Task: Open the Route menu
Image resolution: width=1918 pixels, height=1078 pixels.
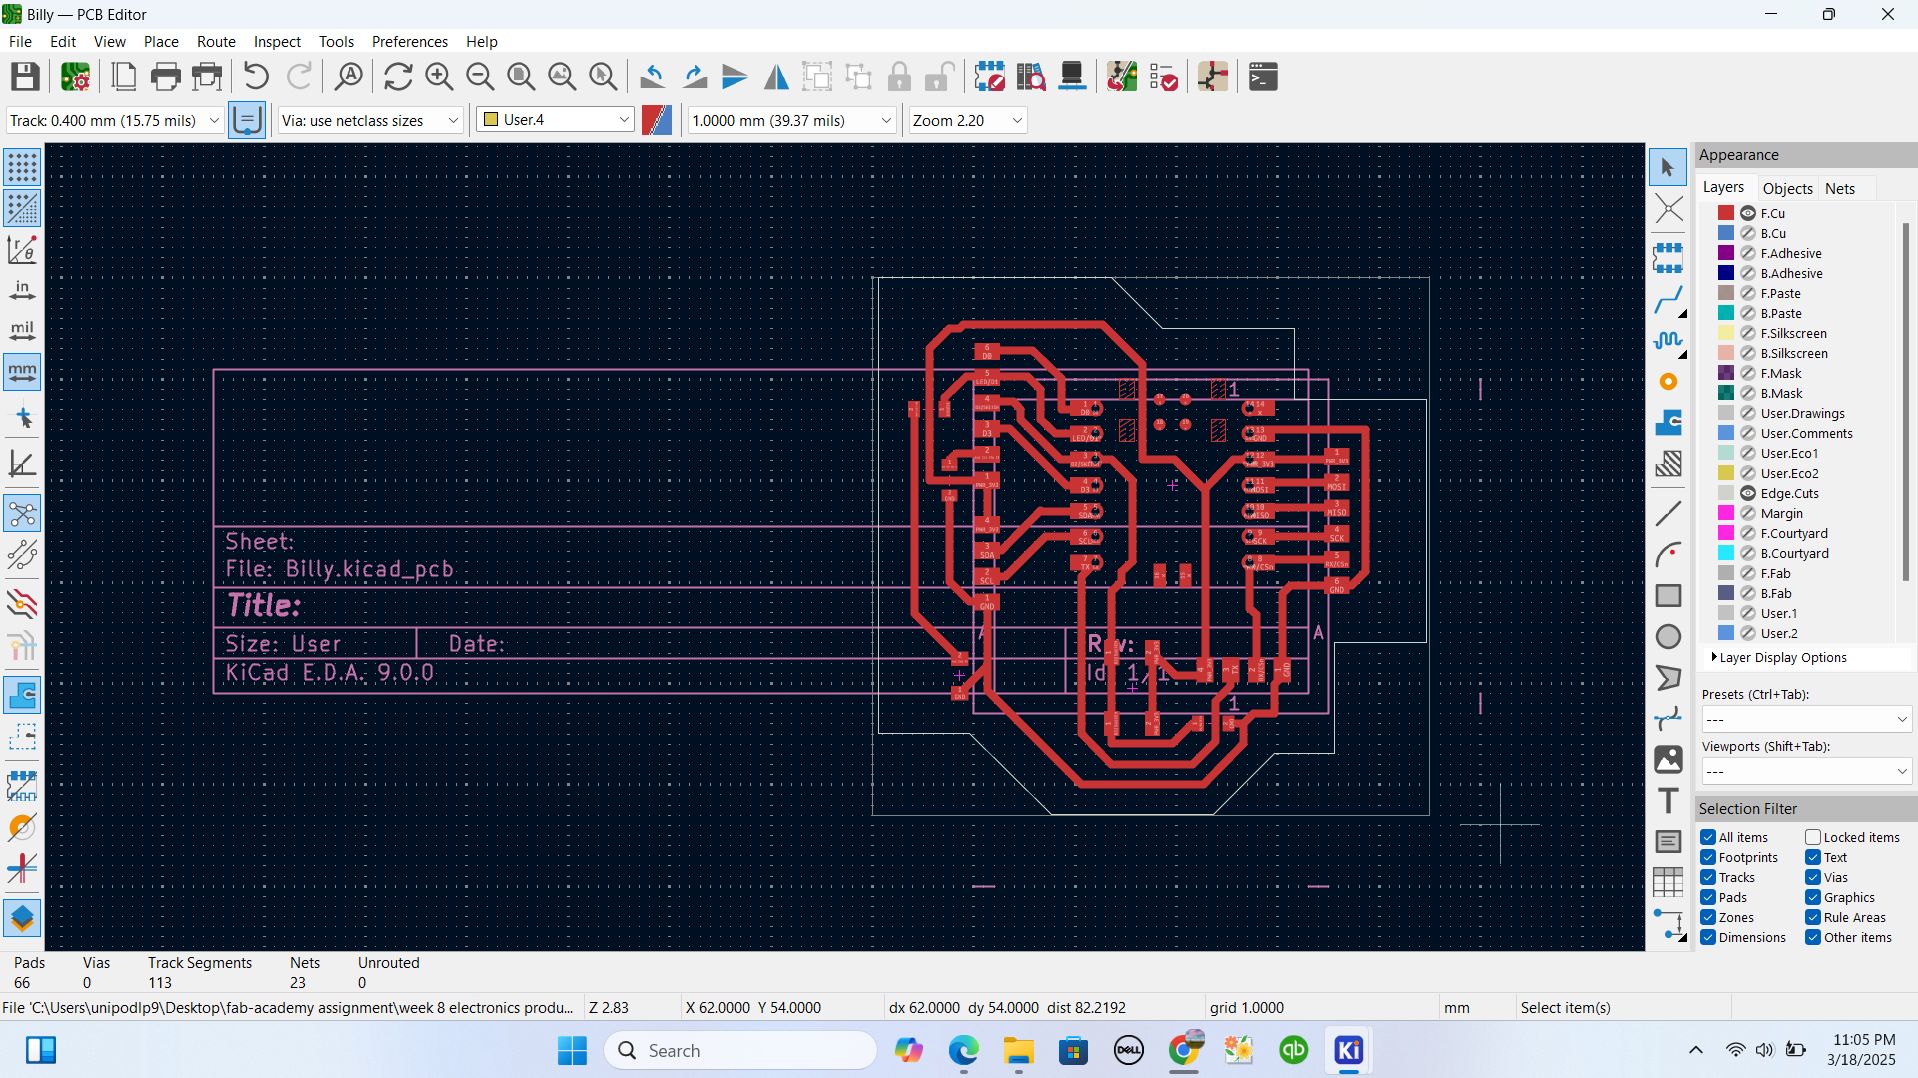Action: tap(216, 41)
